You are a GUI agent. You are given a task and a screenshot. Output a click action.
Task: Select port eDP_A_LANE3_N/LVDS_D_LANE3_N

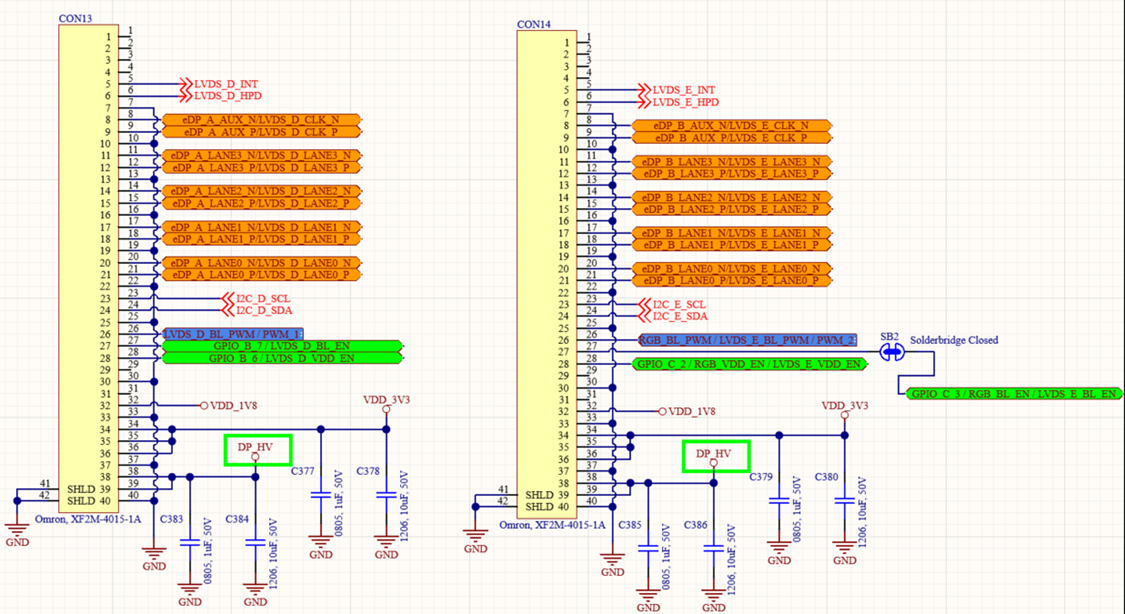(262, 156)
